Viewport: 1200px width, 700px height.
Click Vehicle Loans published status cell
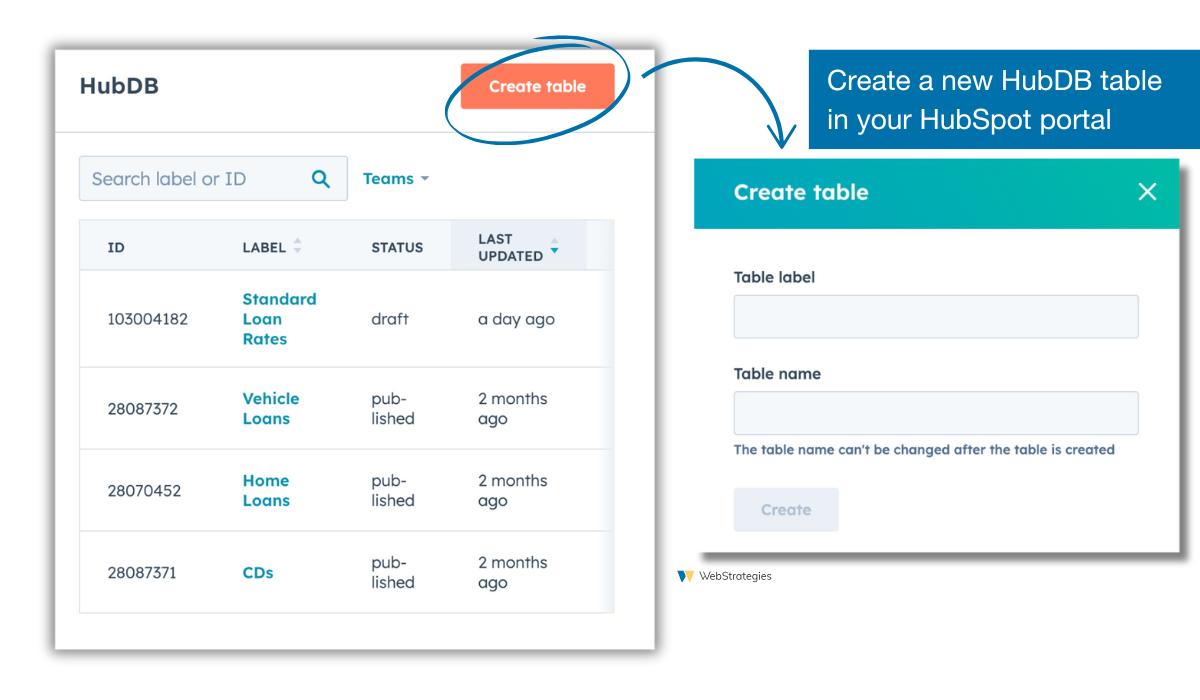coord(393,408)
